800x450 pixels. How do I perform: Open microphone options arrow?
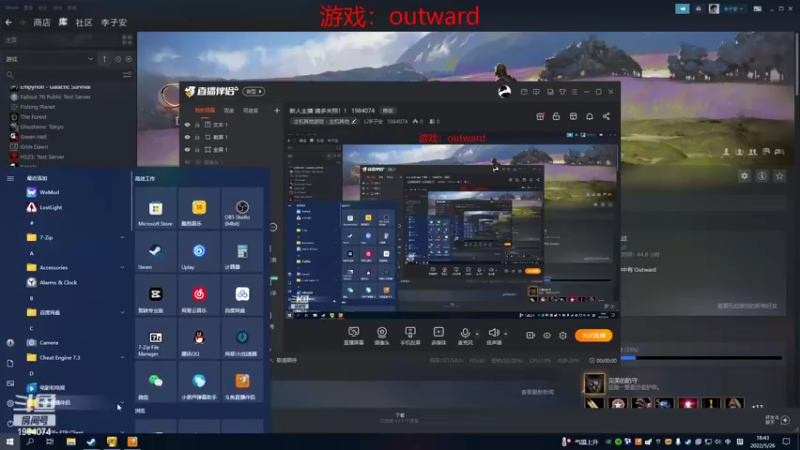(x=477, y=334)
